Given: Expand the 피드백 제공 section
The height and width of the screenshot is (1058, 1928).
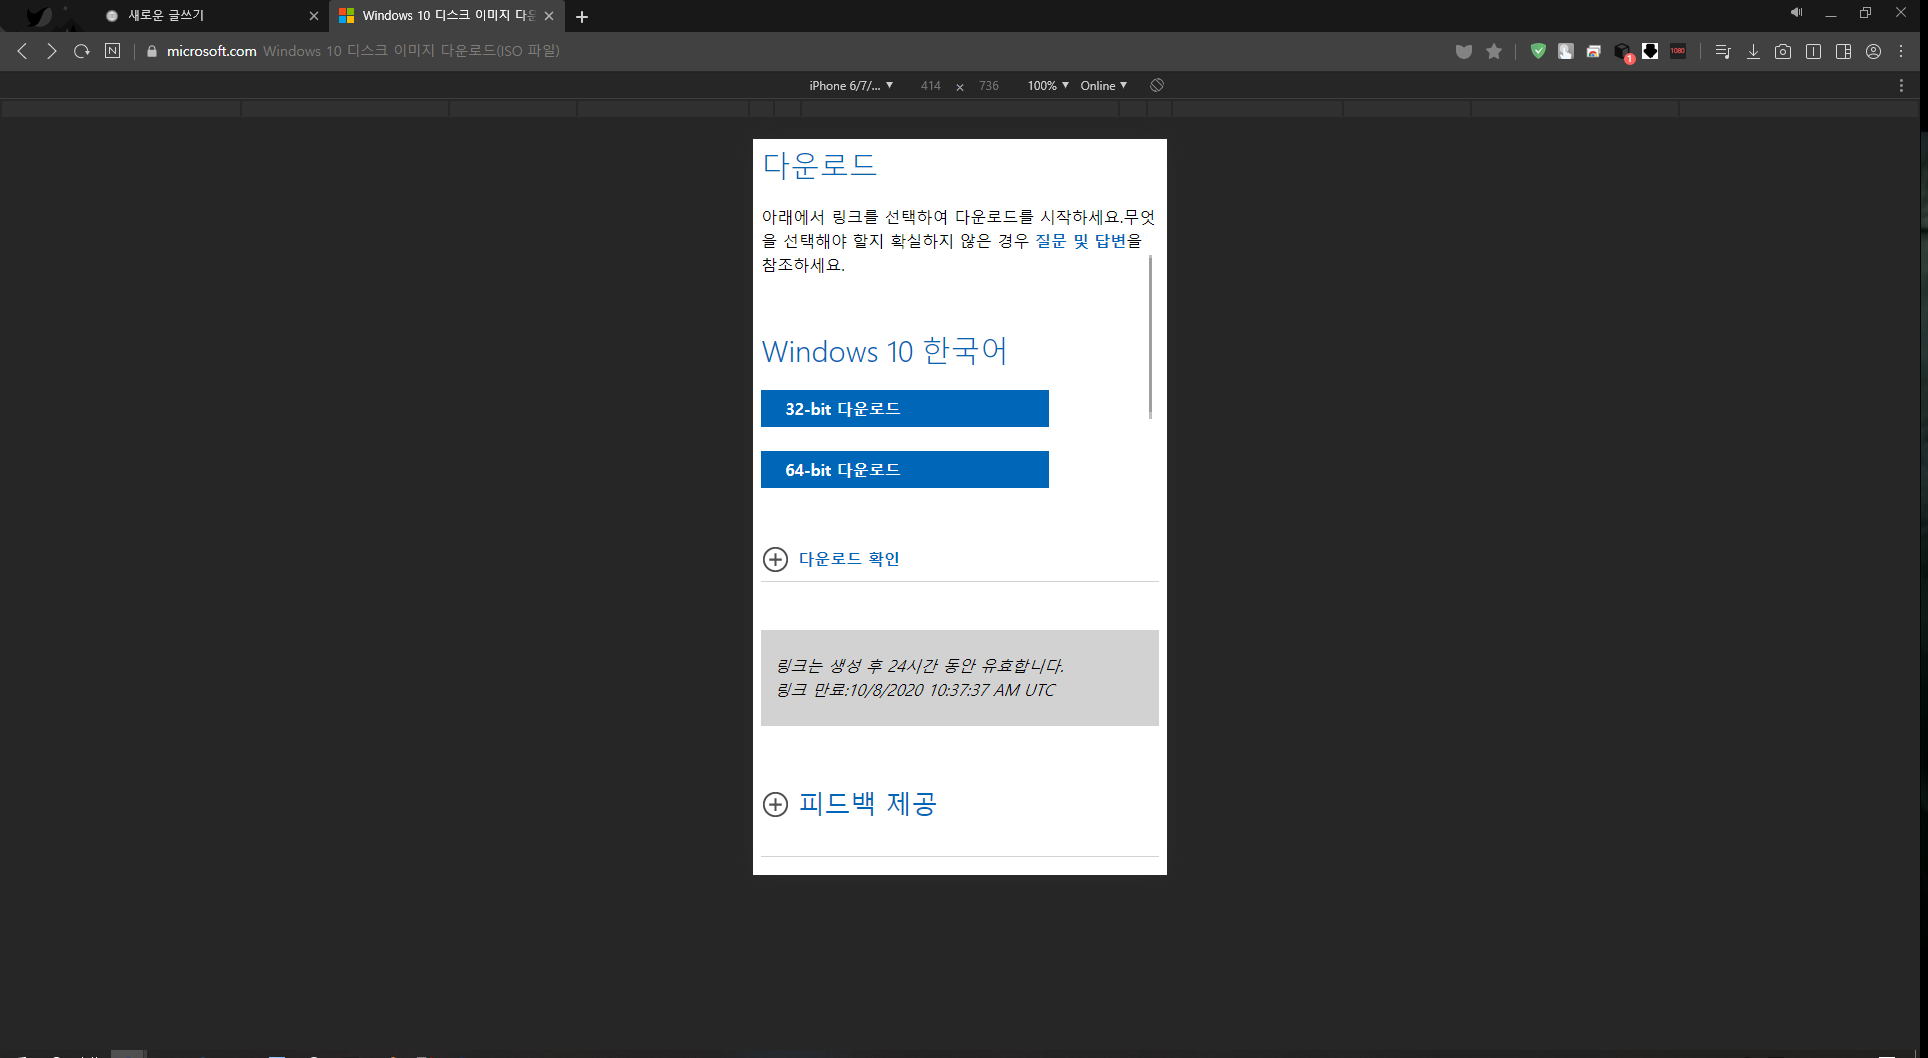Looking at the screenshot, I should (x=849, y=804).
